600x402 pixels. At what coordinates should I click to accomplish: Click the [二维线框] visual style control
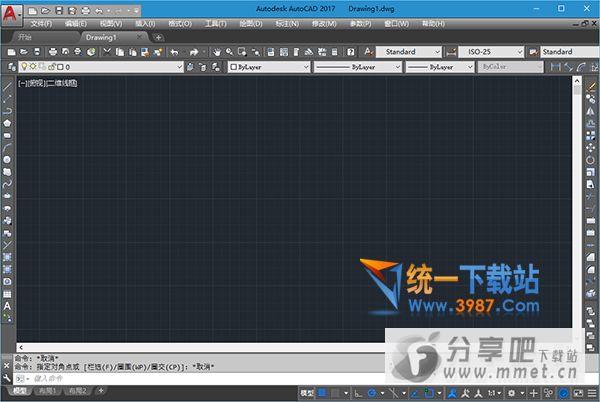(x=62, y=83)
